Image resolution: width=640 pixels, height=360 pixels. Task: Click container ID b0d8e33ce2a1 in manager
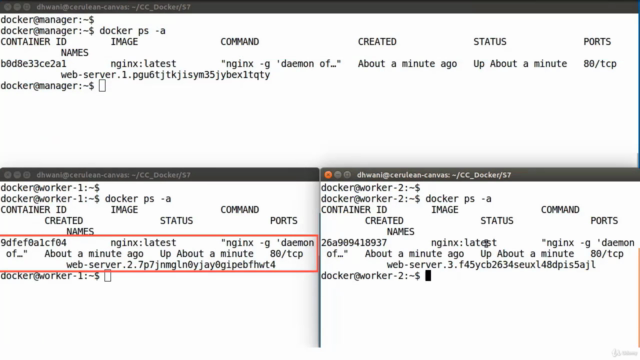pyautogui.click(x=33, y=64)
